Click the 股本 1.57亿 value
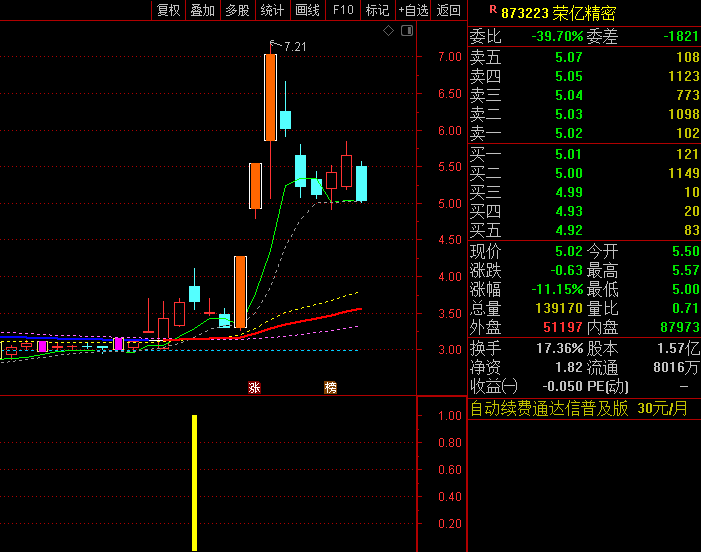 [678, 348]
